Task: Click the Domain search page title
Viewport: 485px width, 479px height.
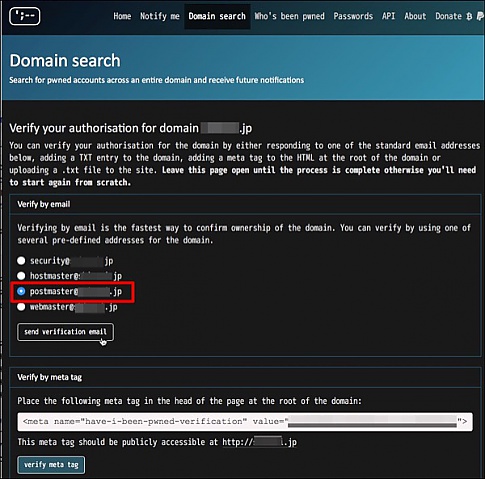Action: pyautogui.click(x=65, y=61)
